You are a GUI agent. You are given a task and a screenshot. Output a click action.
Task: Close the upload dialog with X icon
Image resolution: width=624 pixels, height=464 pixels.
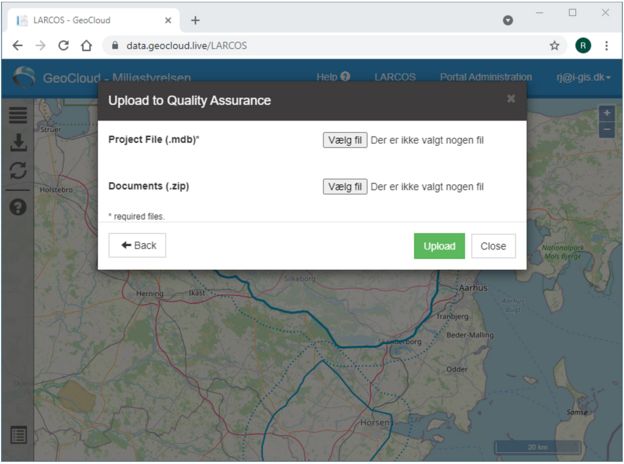pyautogui.click(x=511, y=99)
